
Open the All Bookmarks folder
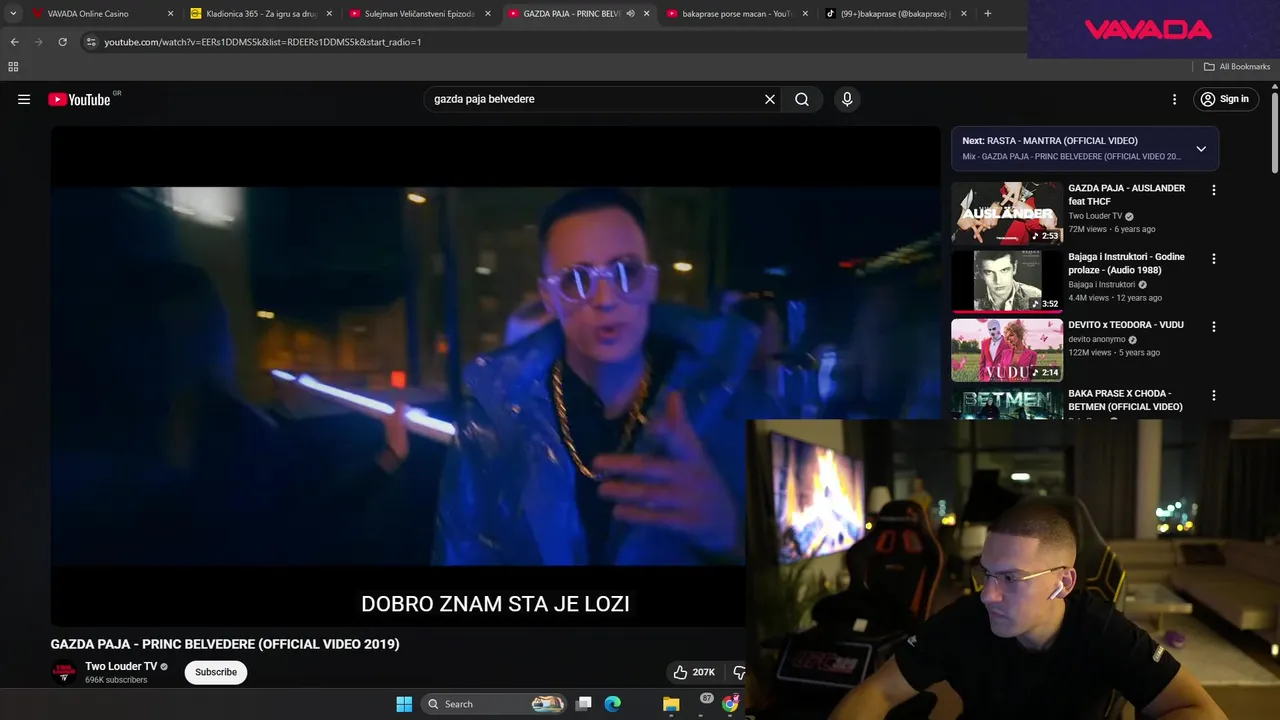[1237, 67]
